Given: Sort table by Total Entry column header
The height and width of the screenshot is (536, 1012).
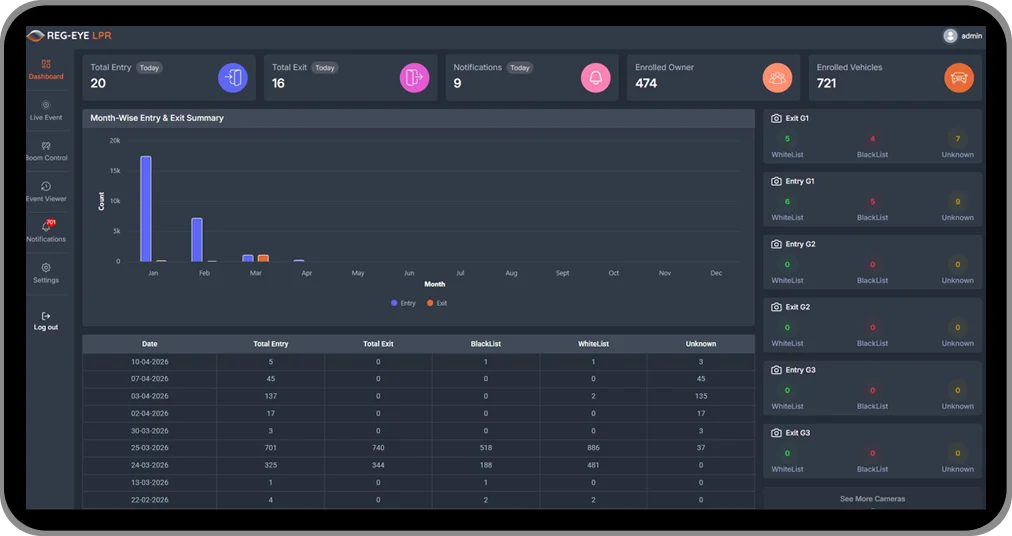Looking at the screenshot, I should point(270,344).
